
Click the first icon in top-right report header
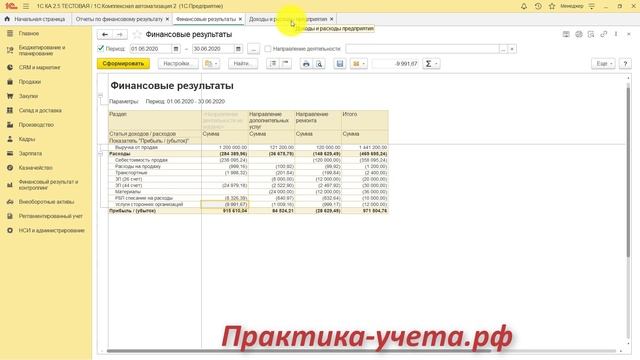pyautogui.click(x=566, y=34)
